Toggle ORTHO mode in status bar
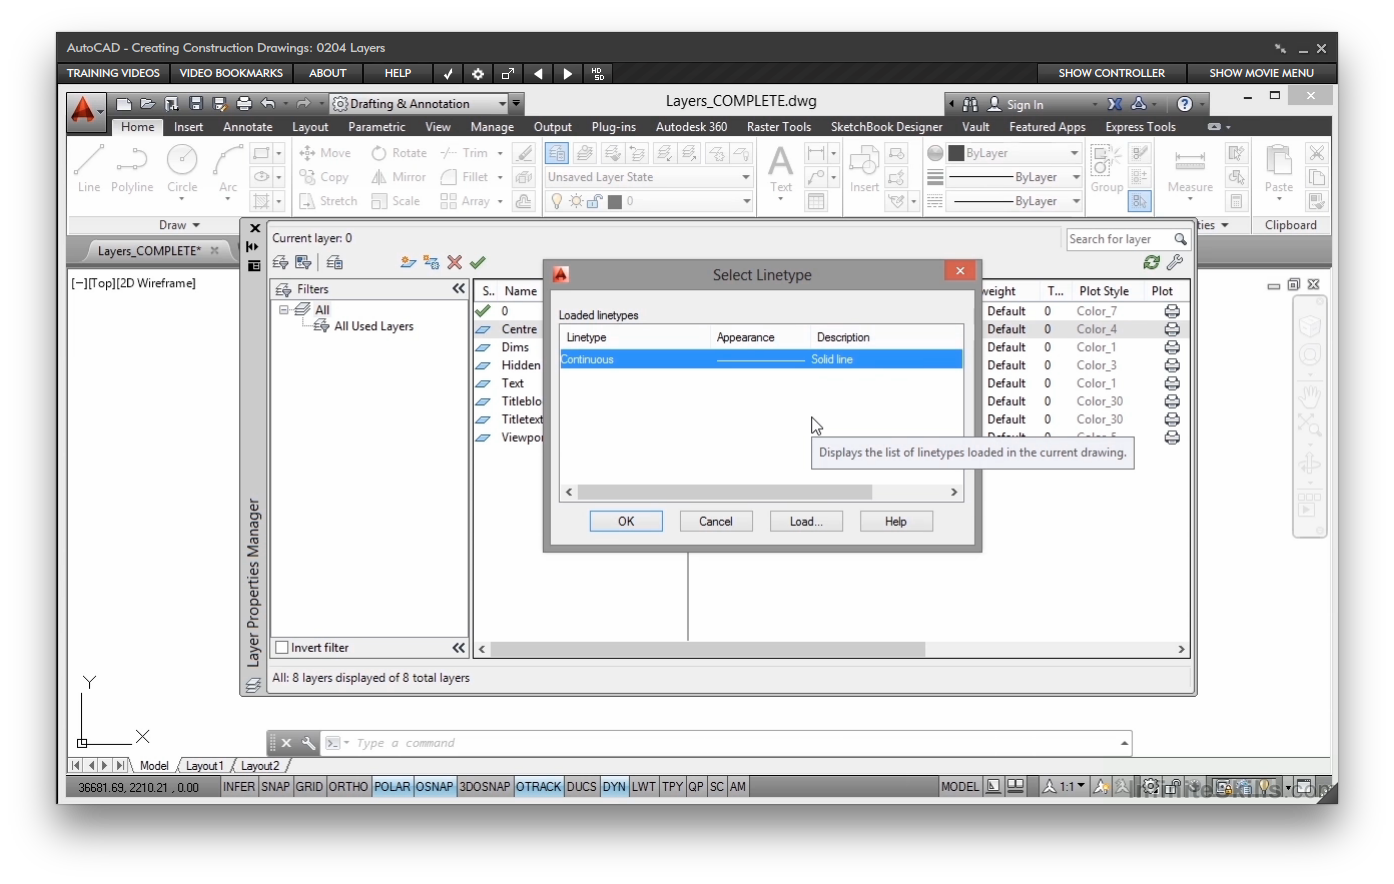The height and width of the screenshot is (884, 1394). tap(348, 787)
